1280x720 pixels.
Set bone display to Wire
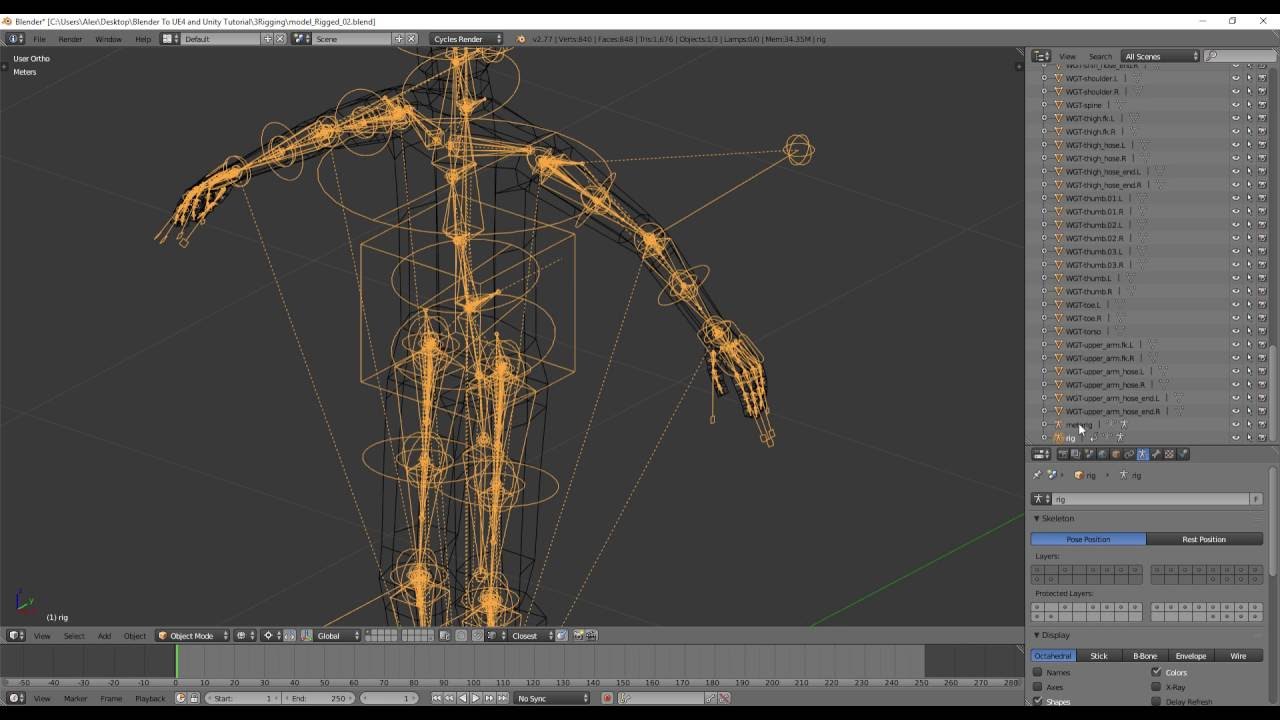(x=1238, y=656)
